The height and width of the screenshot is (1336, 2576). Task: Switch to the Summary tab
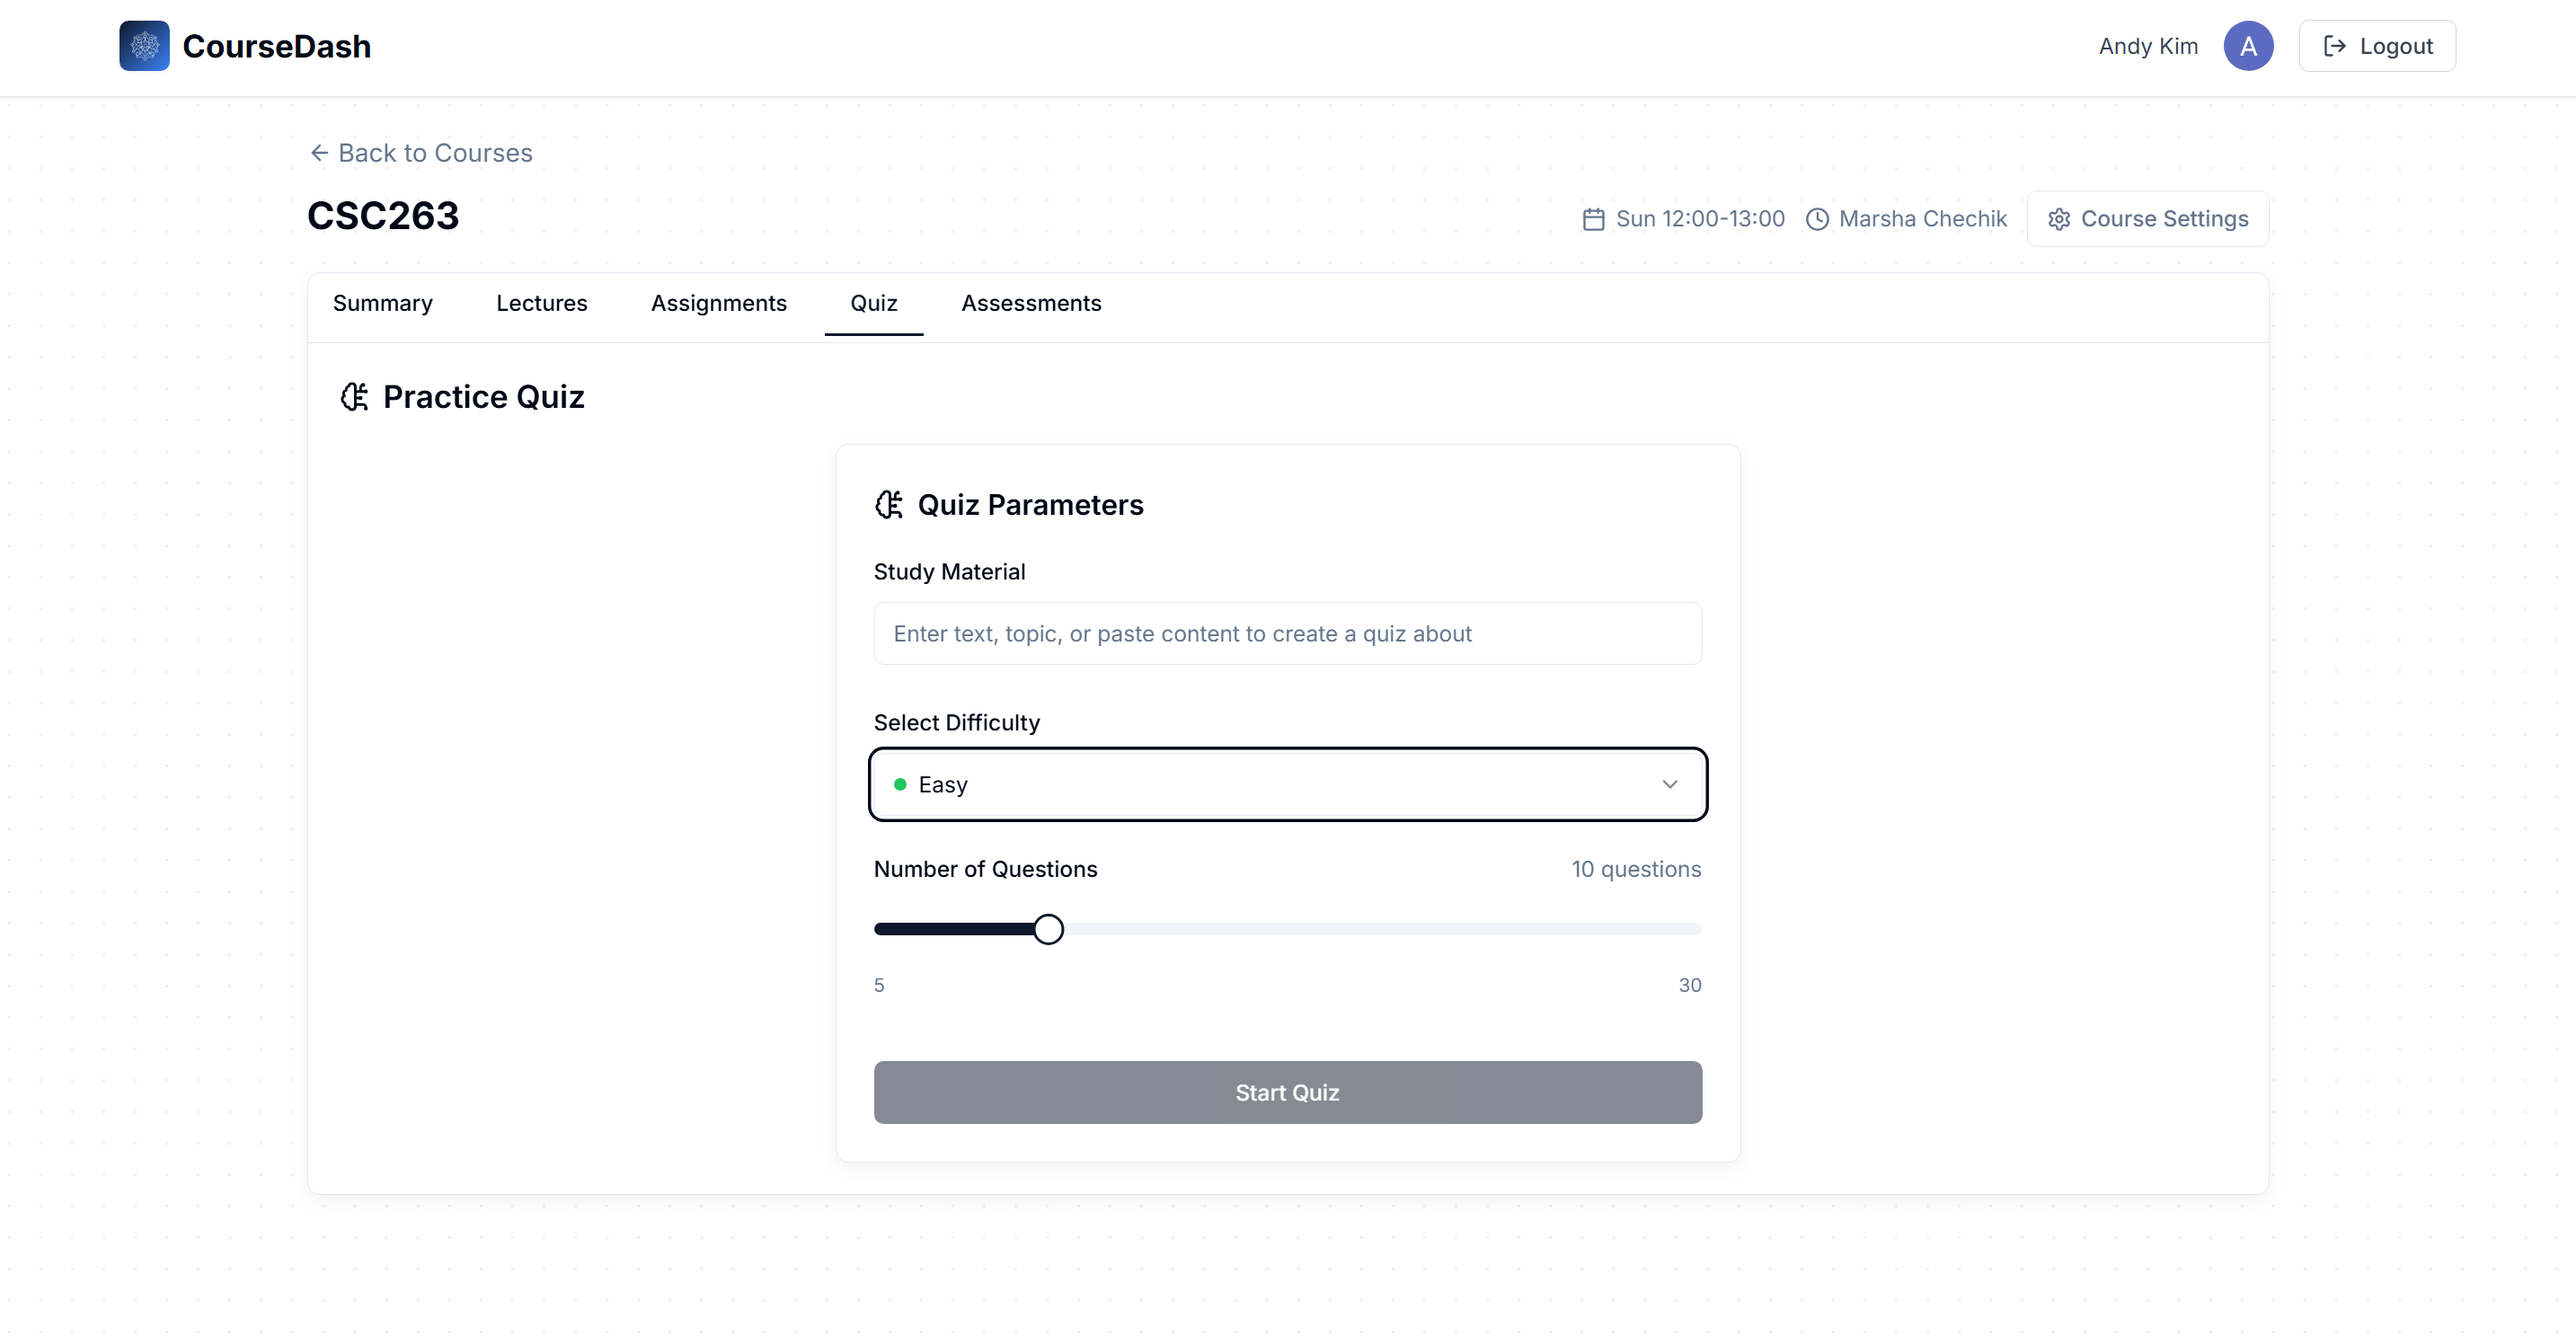pos(382,303)
